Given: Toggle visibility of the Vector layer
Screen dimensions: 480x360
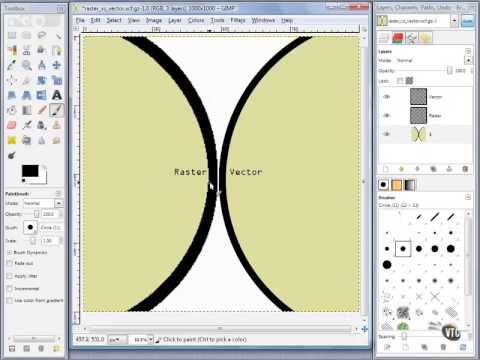Looking at the screenshot, I should pos(387,97).
